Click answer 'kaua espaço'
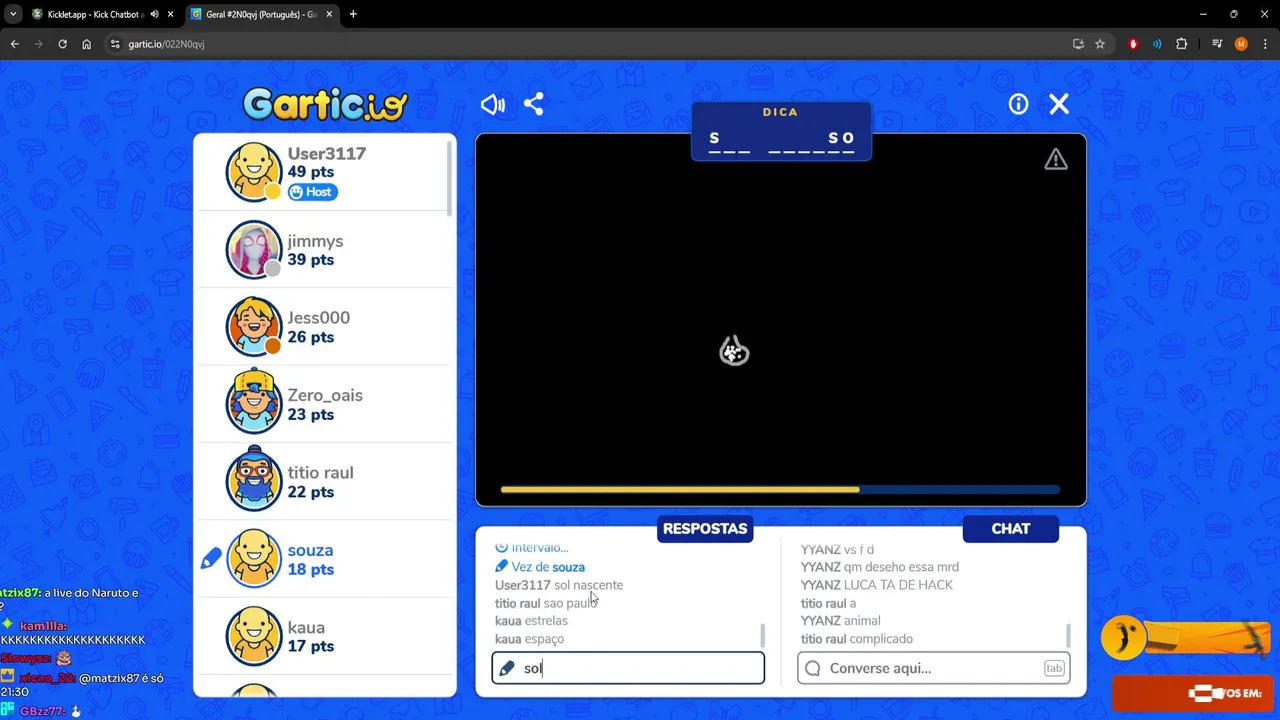 pyautogui.click(x=529, y=639)
